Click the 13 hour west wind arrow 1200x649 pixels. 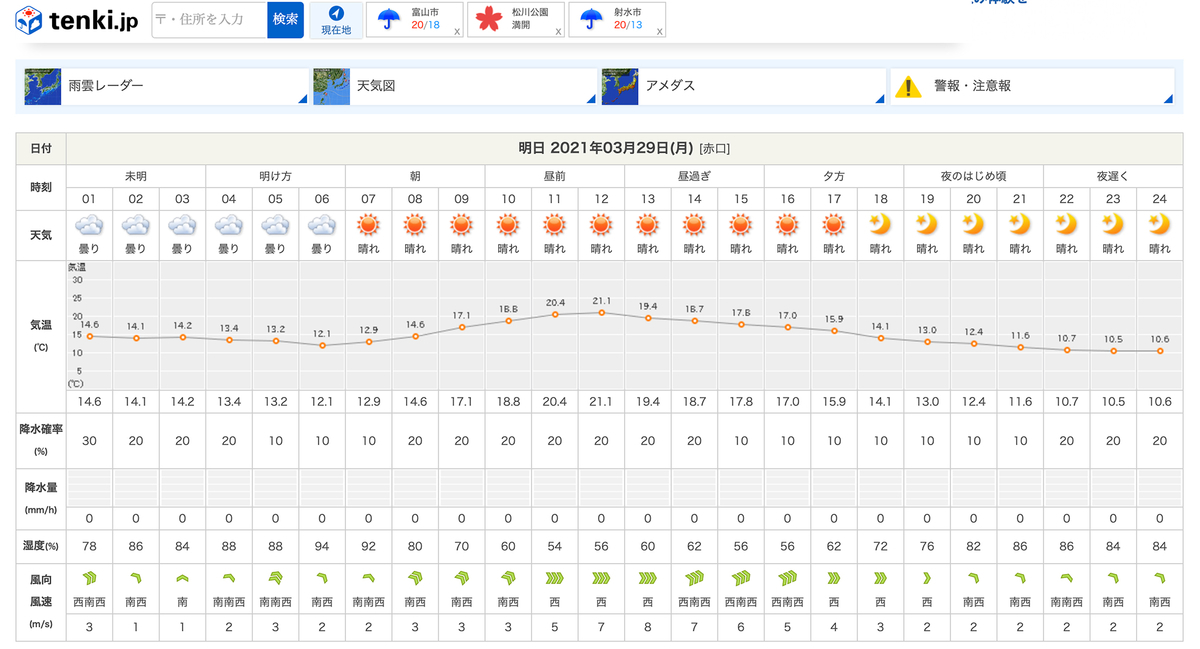coord(648,577)
